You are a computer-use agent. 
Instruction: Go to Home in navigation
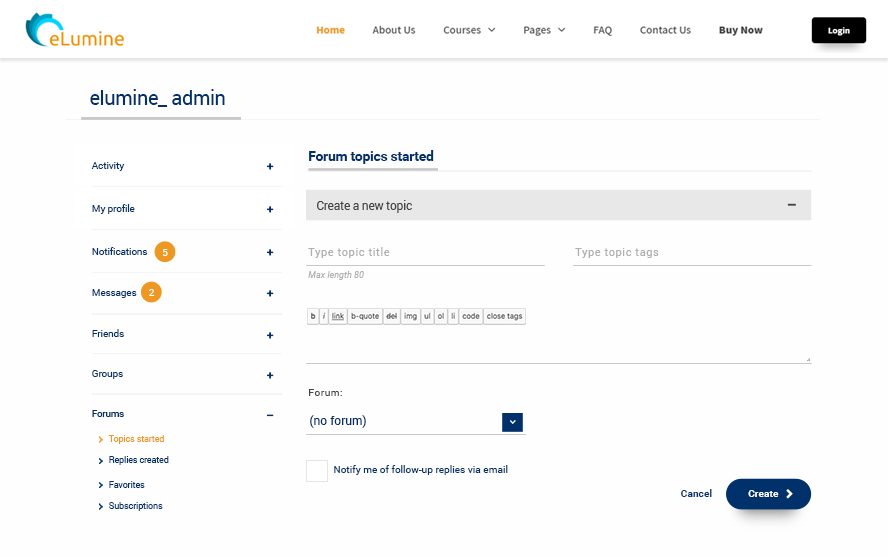point(330,30)
